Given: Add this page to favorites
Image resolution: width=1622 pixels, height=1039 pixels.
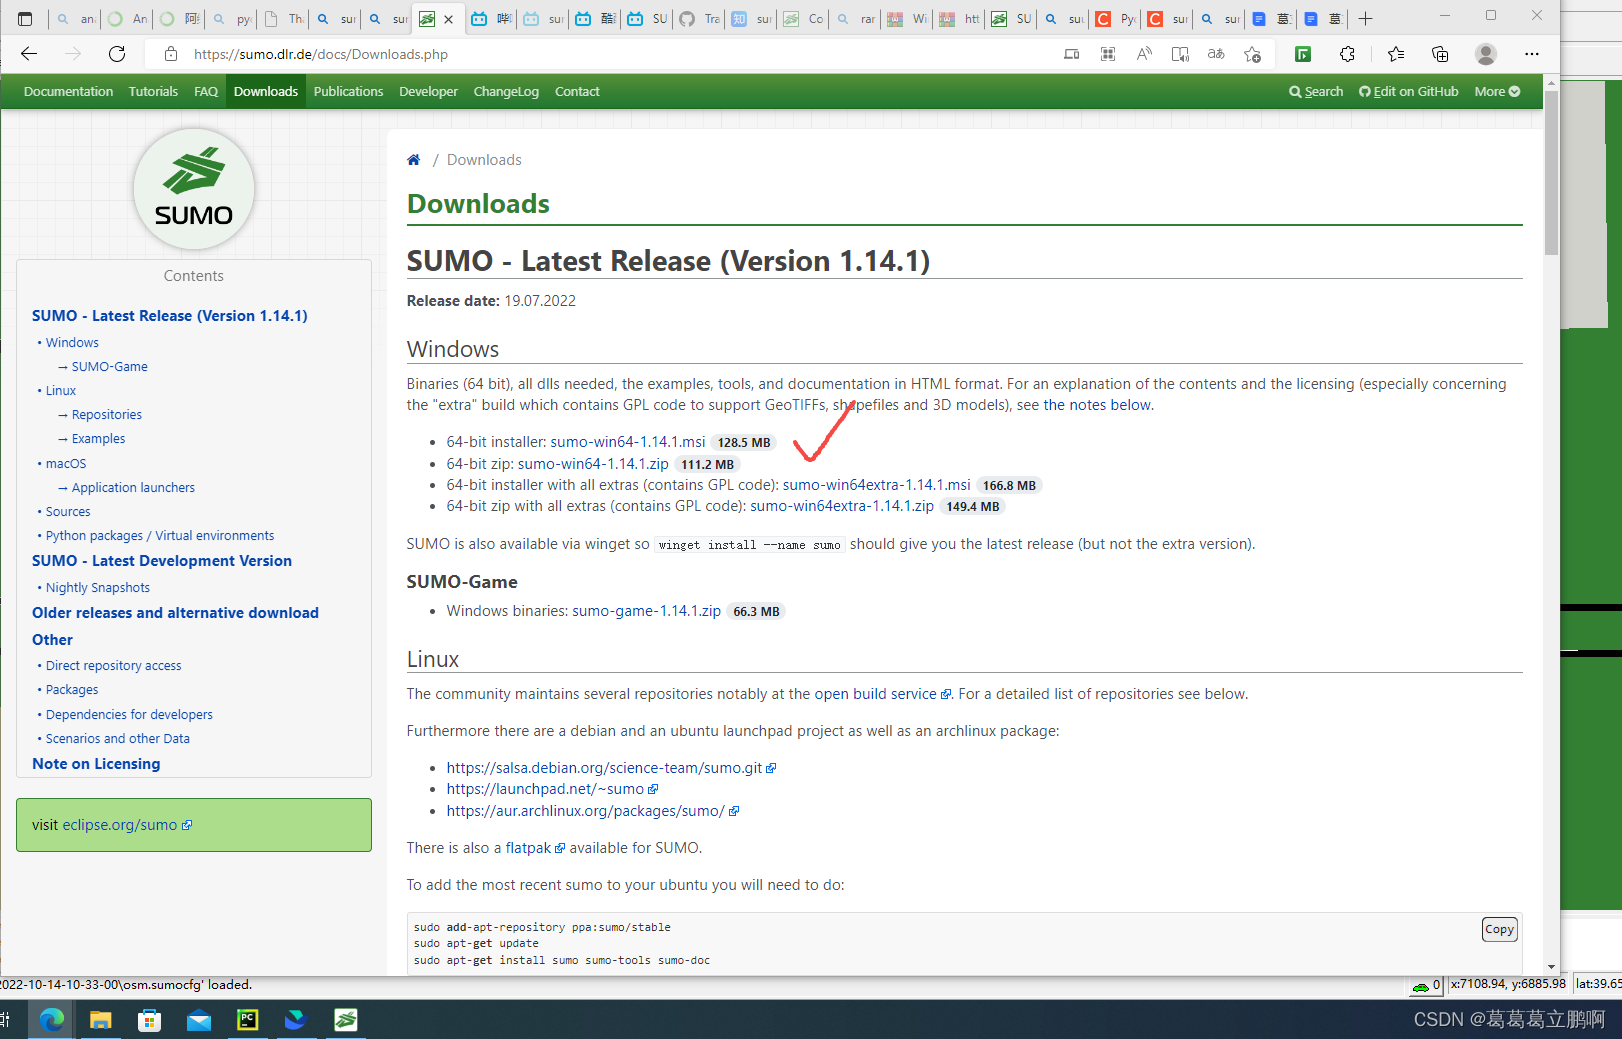Looking at the screenshot, I should tap(1252, 54).
